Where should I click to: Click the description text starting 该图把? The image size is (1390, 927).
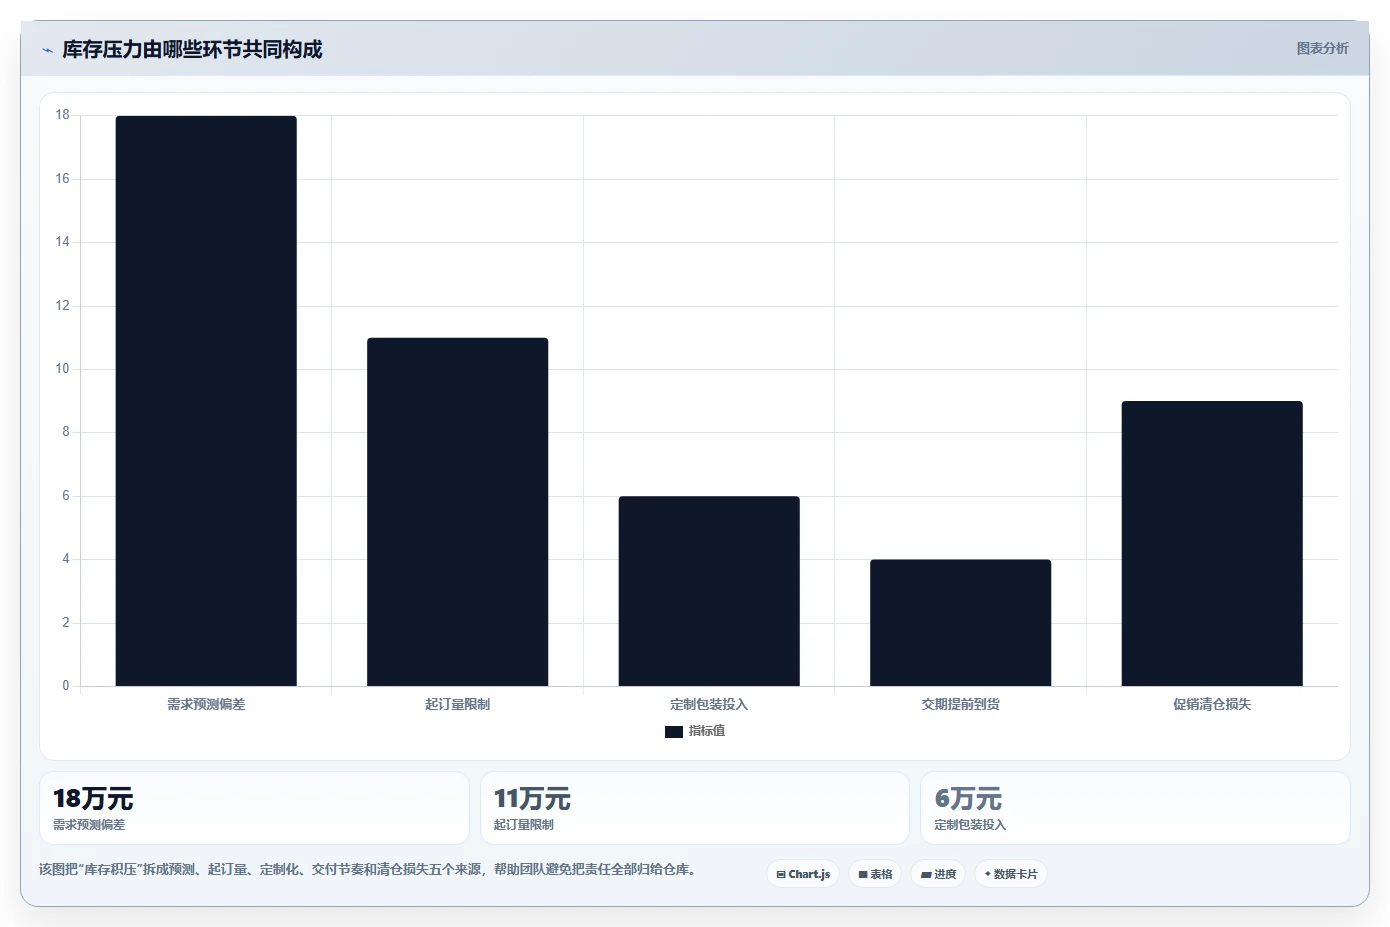click(367, 869)
